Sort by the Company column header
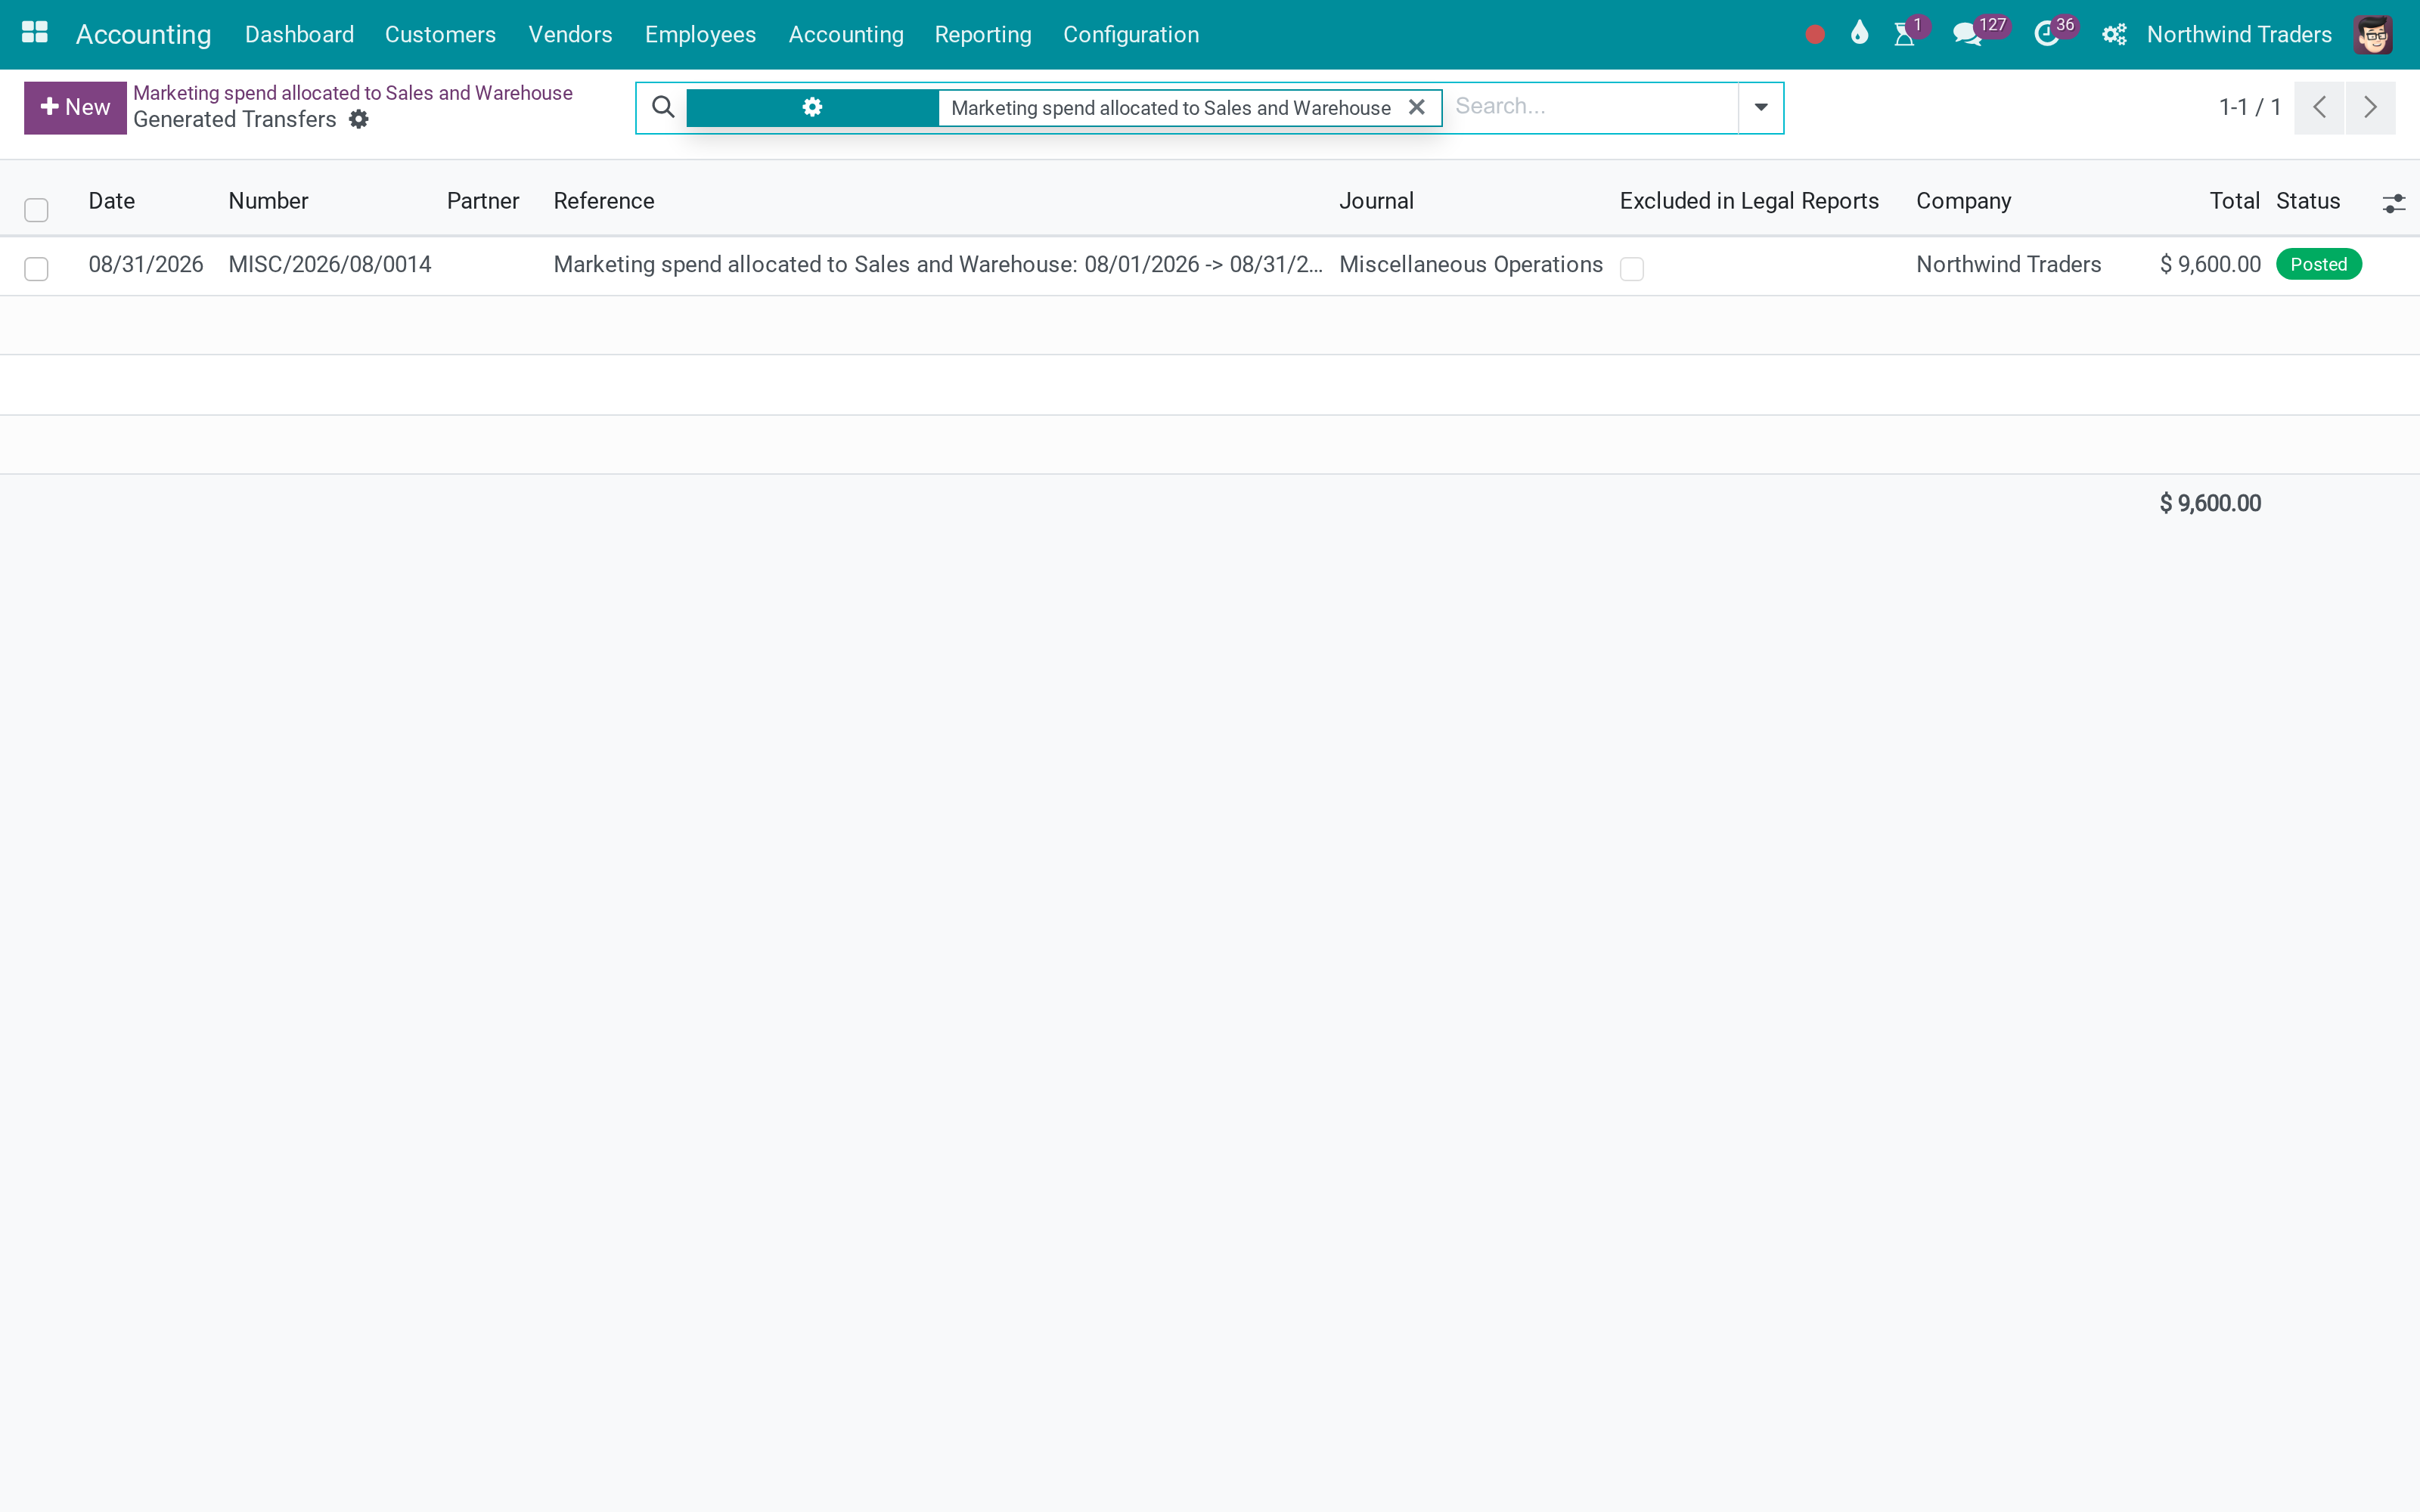 tap(1963, 200)
